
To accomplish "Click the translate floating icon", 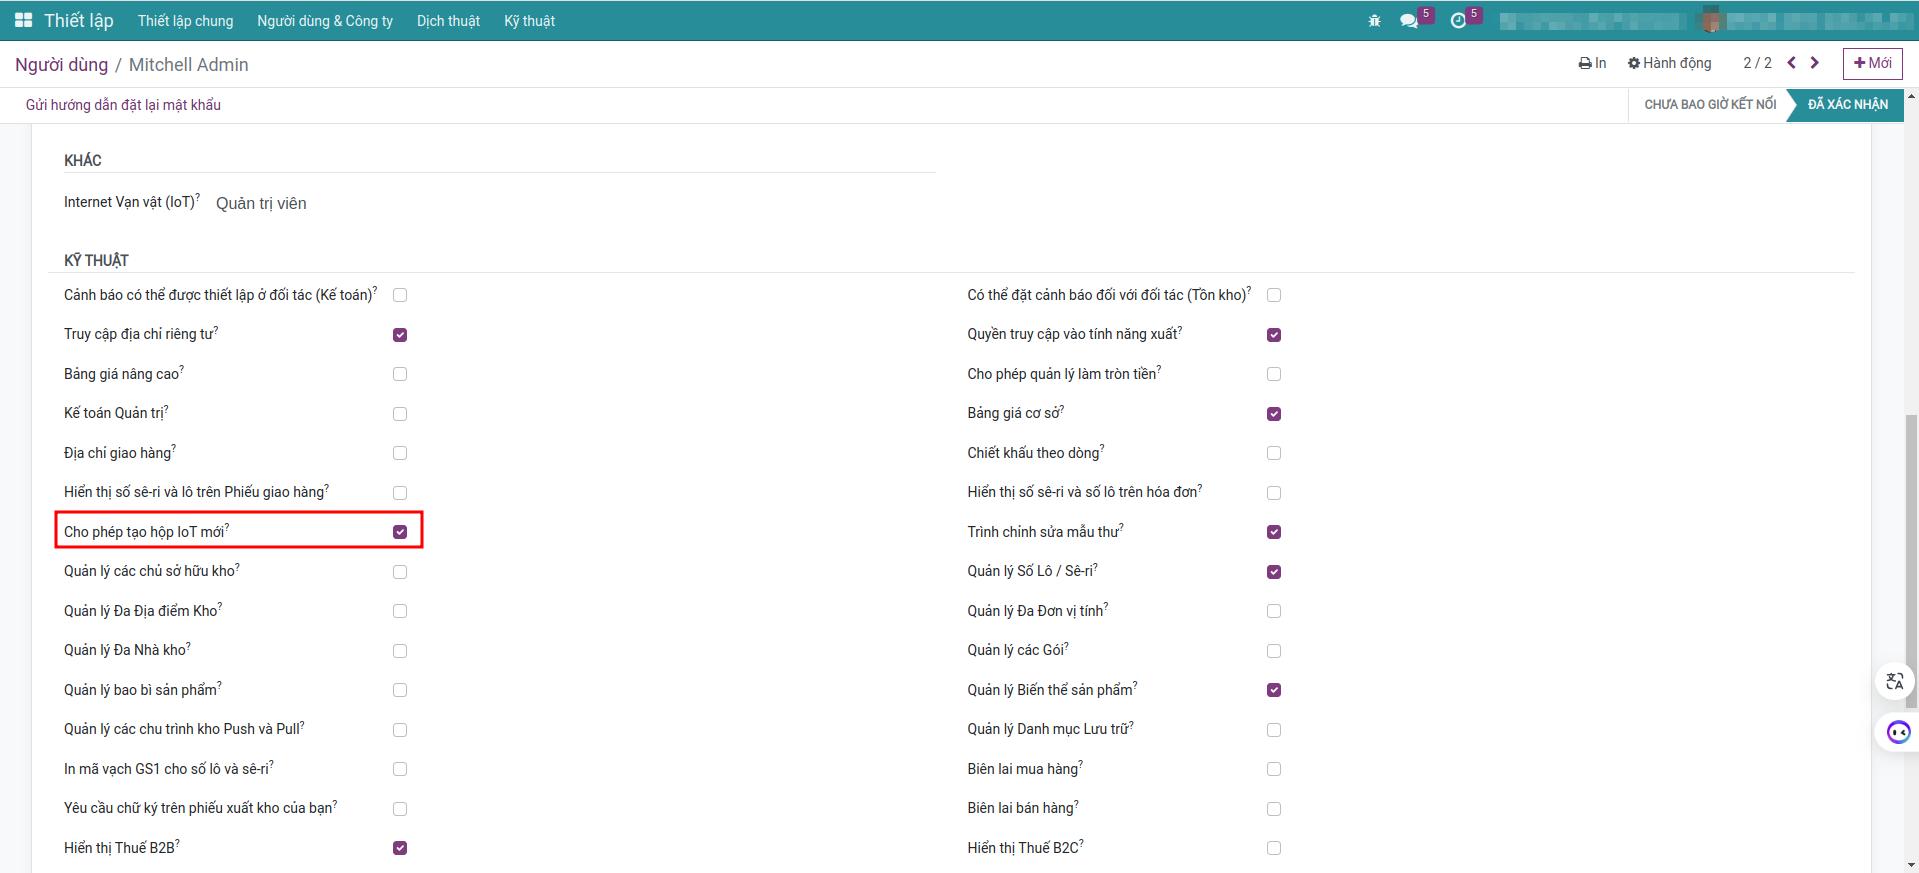I will 1894,682.
